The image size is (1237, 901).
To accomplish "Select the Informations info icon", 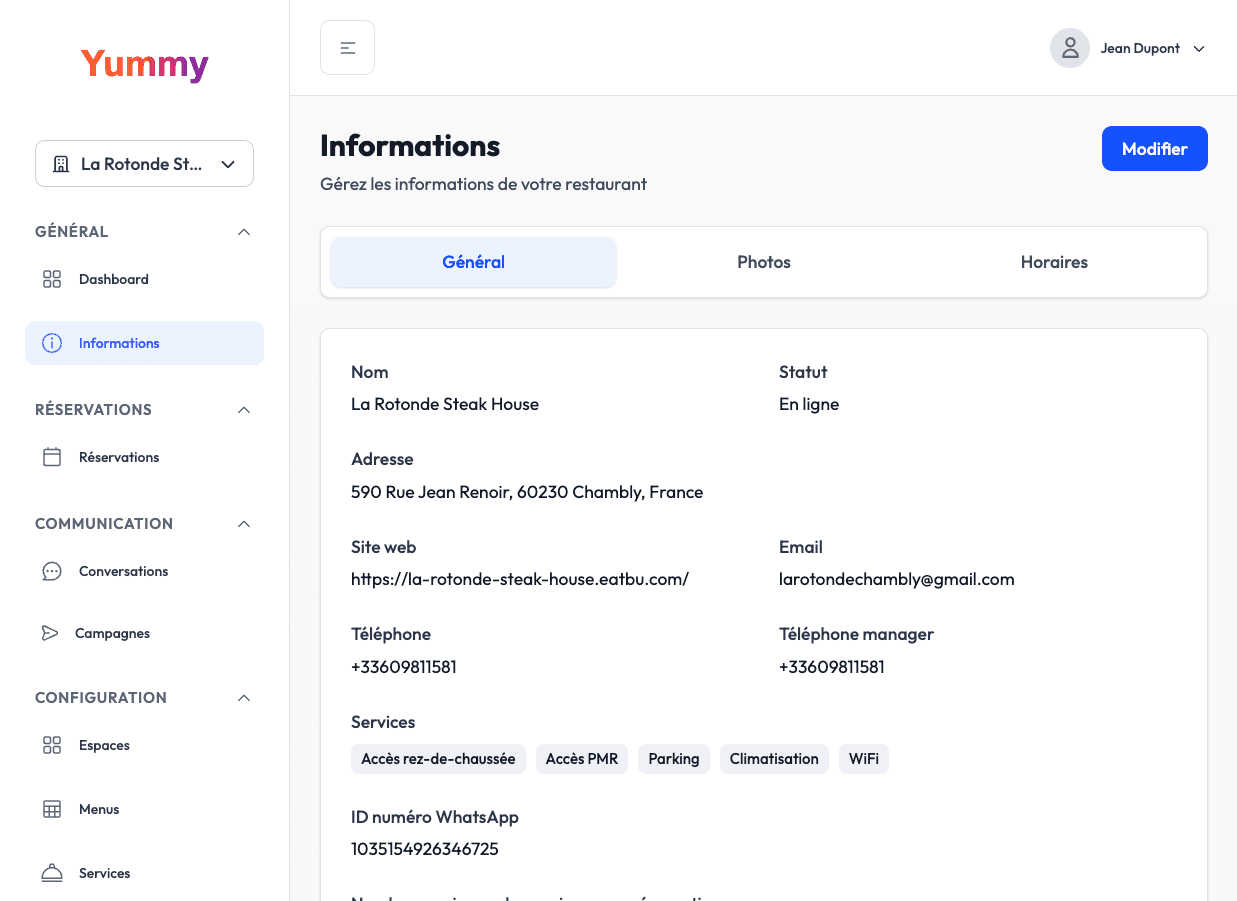I will [51, 343].
